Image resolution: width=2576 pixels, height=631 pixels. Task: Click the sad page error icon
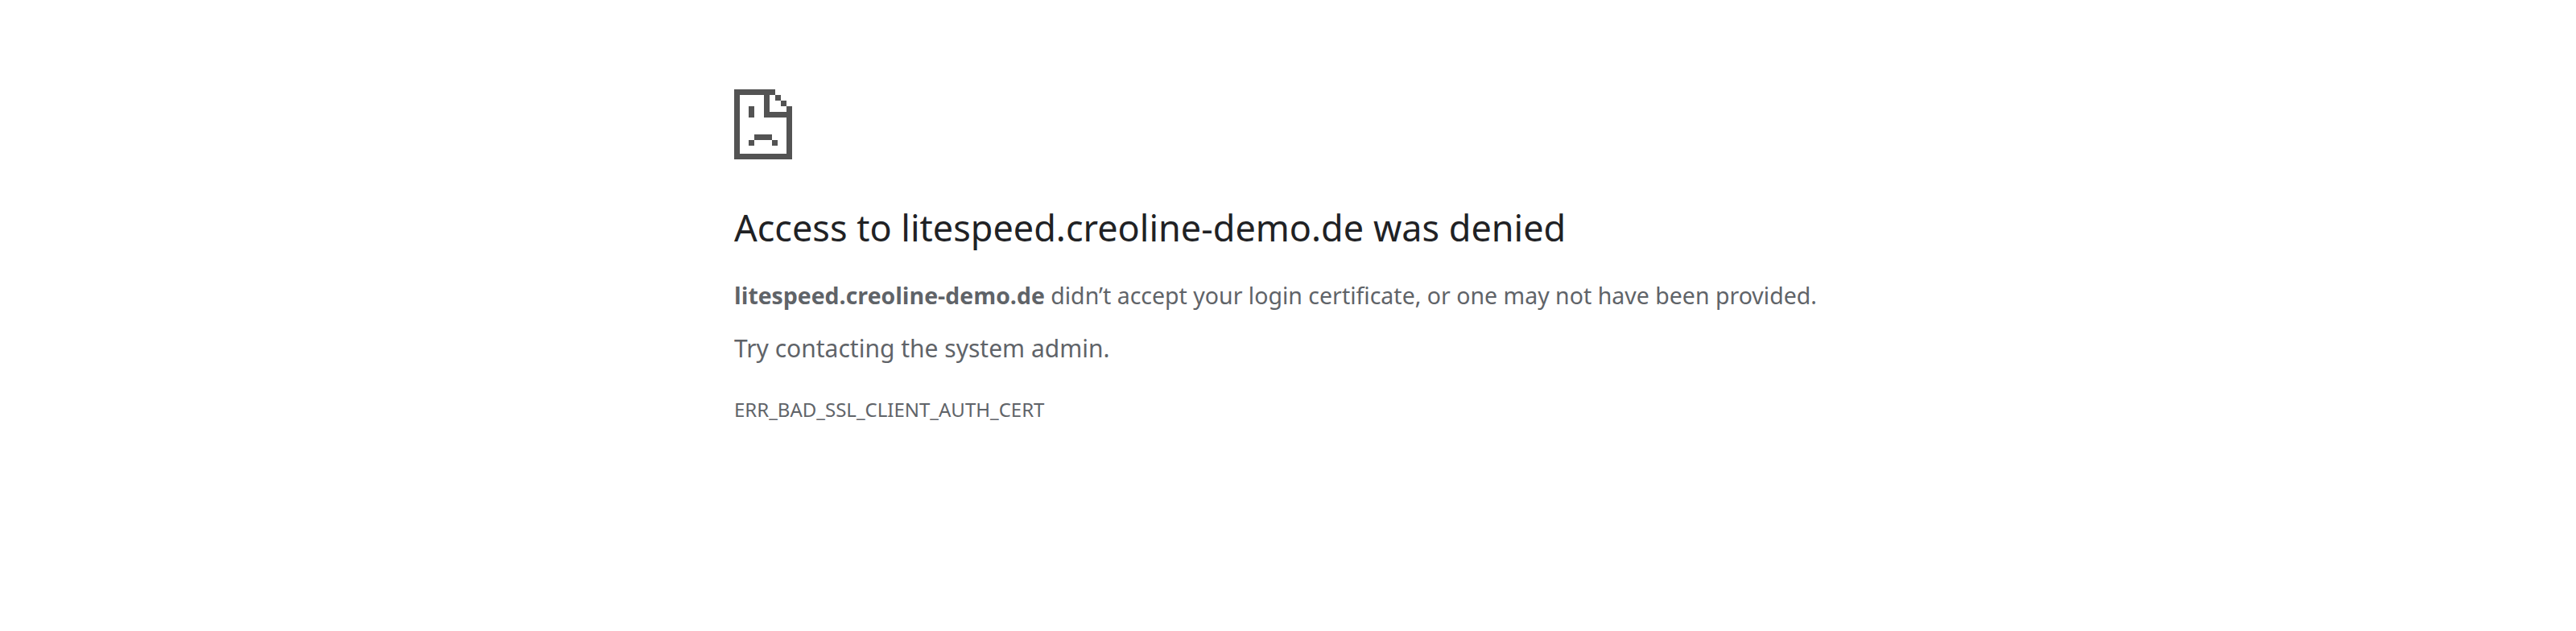[763, 124]
